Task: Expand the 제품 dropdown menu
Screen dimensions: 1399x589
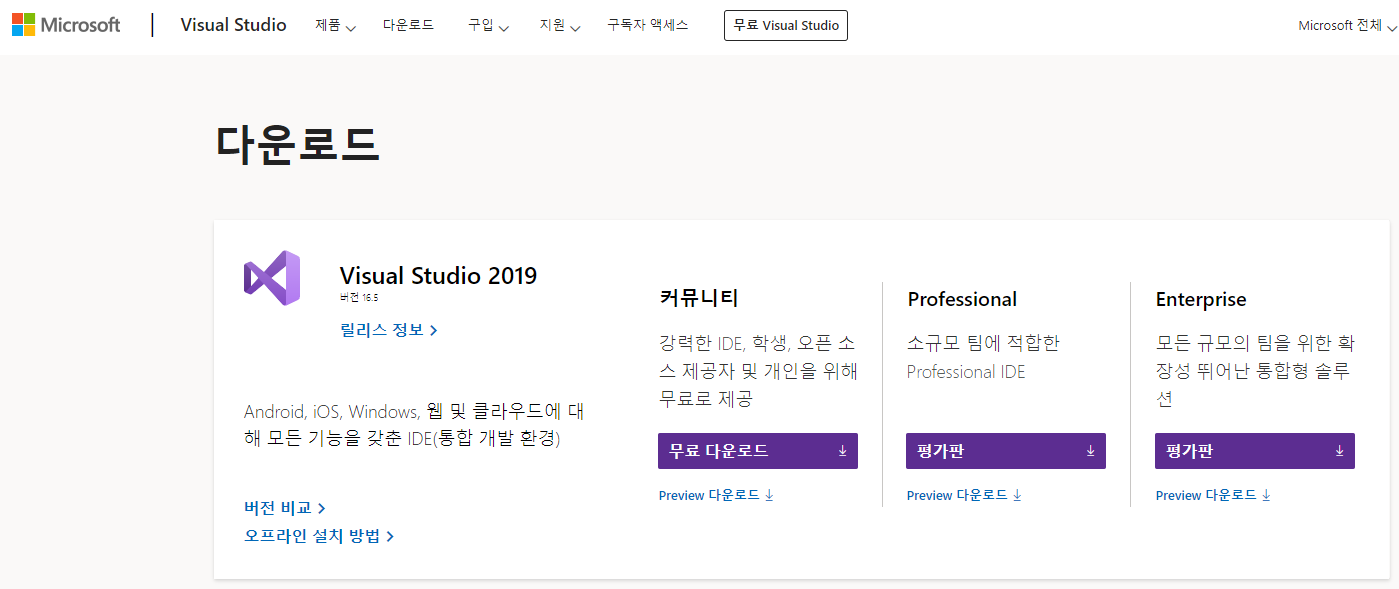Action: coord(335,26)
